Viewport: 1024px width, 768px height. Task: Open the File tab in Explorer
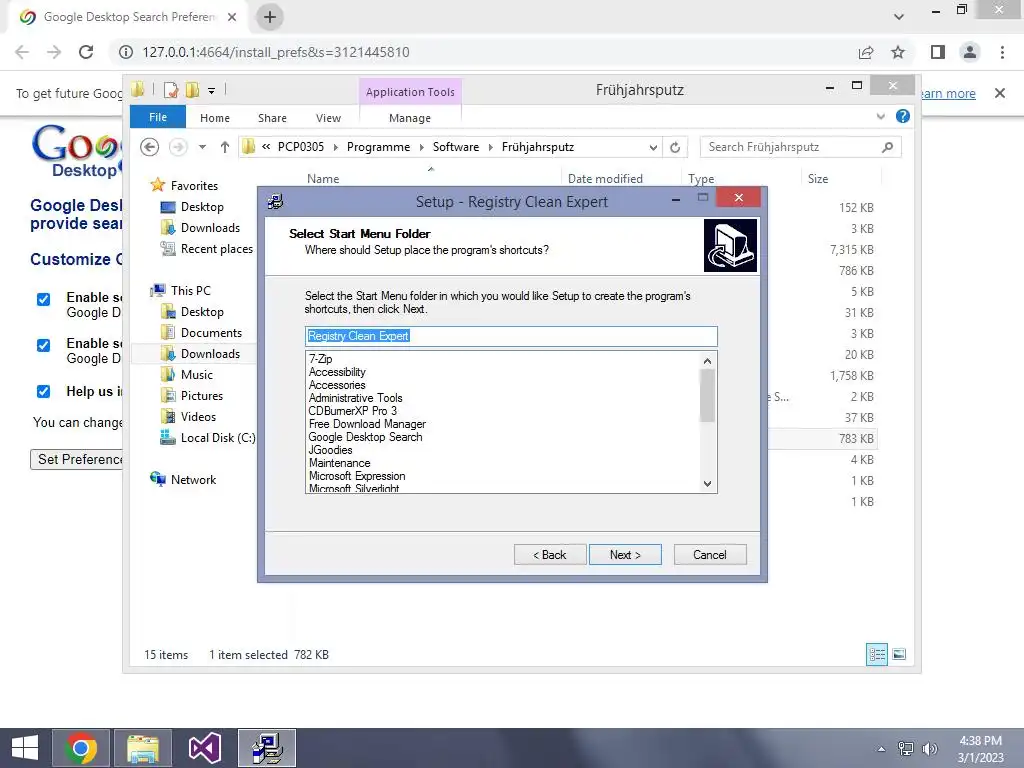coord(158,117)
